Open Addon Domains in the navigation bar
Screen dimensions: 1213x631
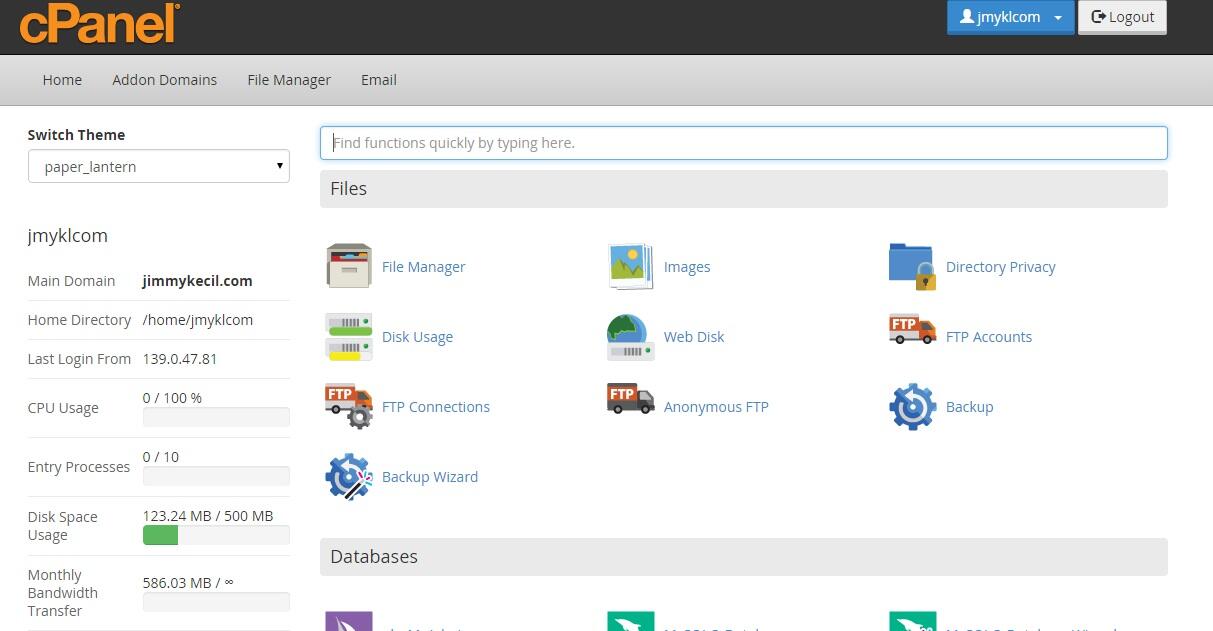[164, 80]
